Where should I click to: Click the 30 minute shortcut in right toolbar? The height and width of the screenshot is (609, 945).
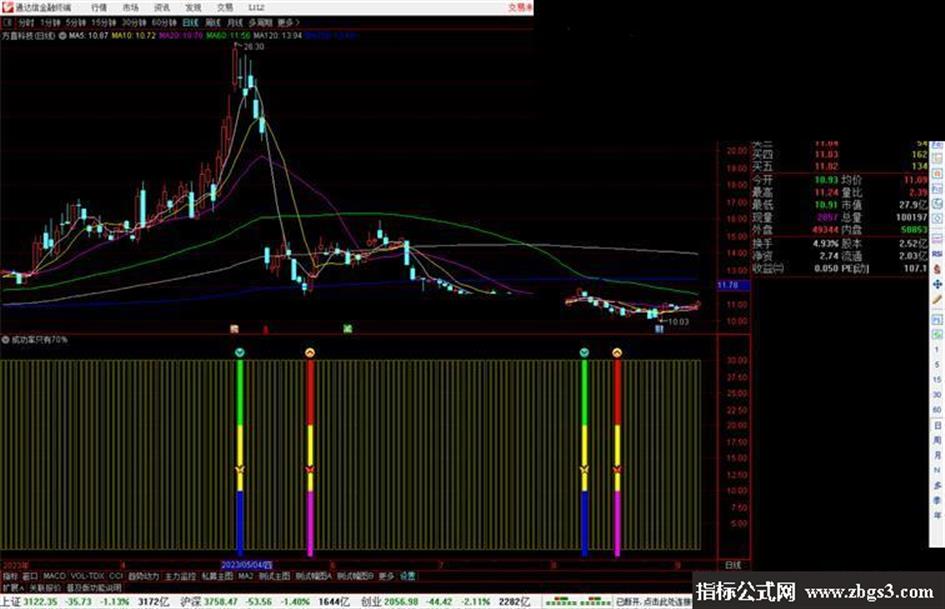[x=937, y=394]
